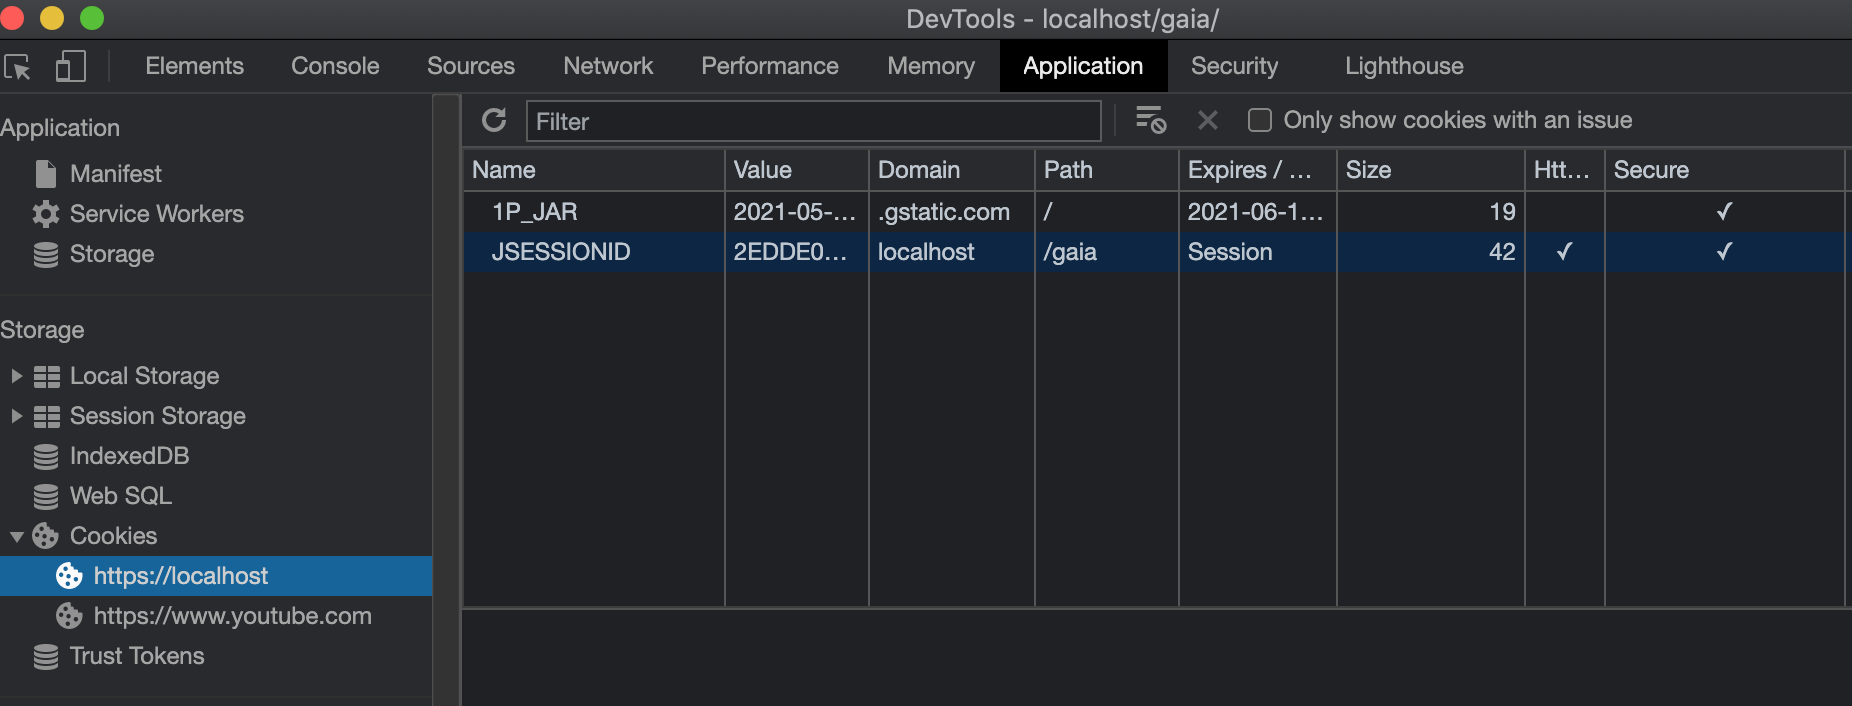The height and width of the screenshot is (706, 1852).
Task: Expand the Session Storage tree
Action: pyautogui.click(x=16, y=416)
